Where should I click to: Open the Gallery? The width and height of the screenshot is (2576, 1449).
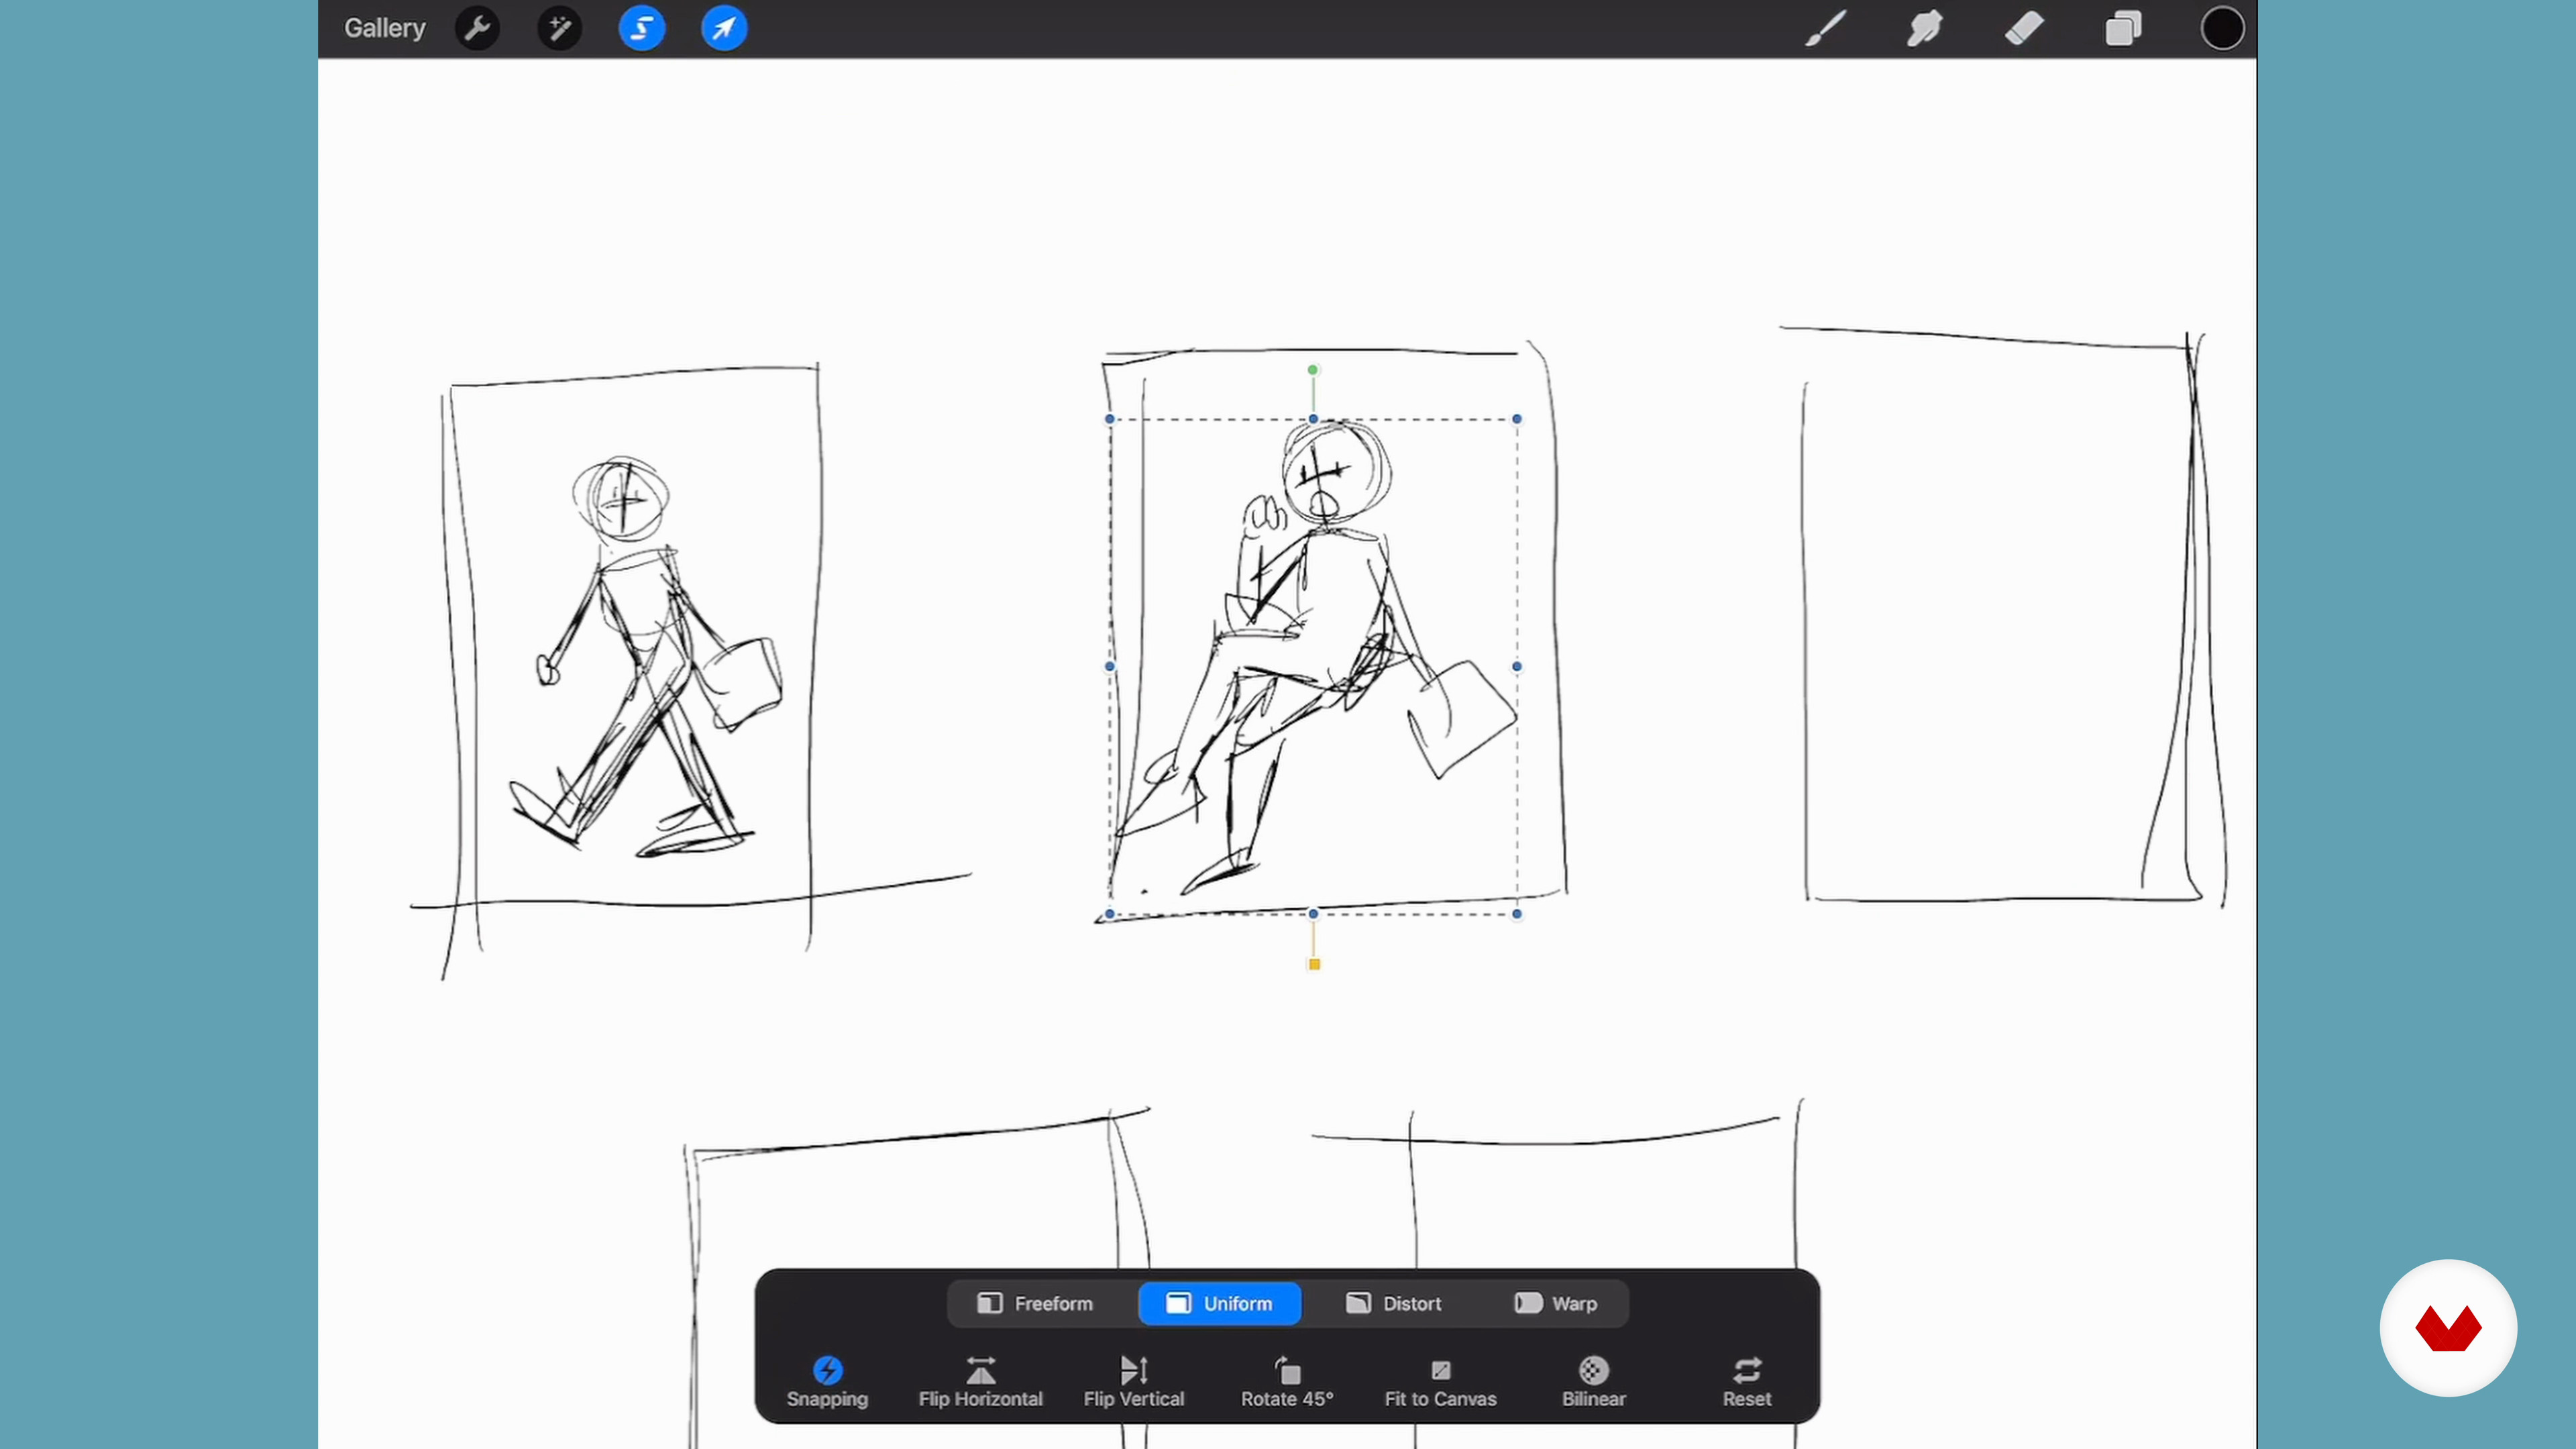[385, 28]
